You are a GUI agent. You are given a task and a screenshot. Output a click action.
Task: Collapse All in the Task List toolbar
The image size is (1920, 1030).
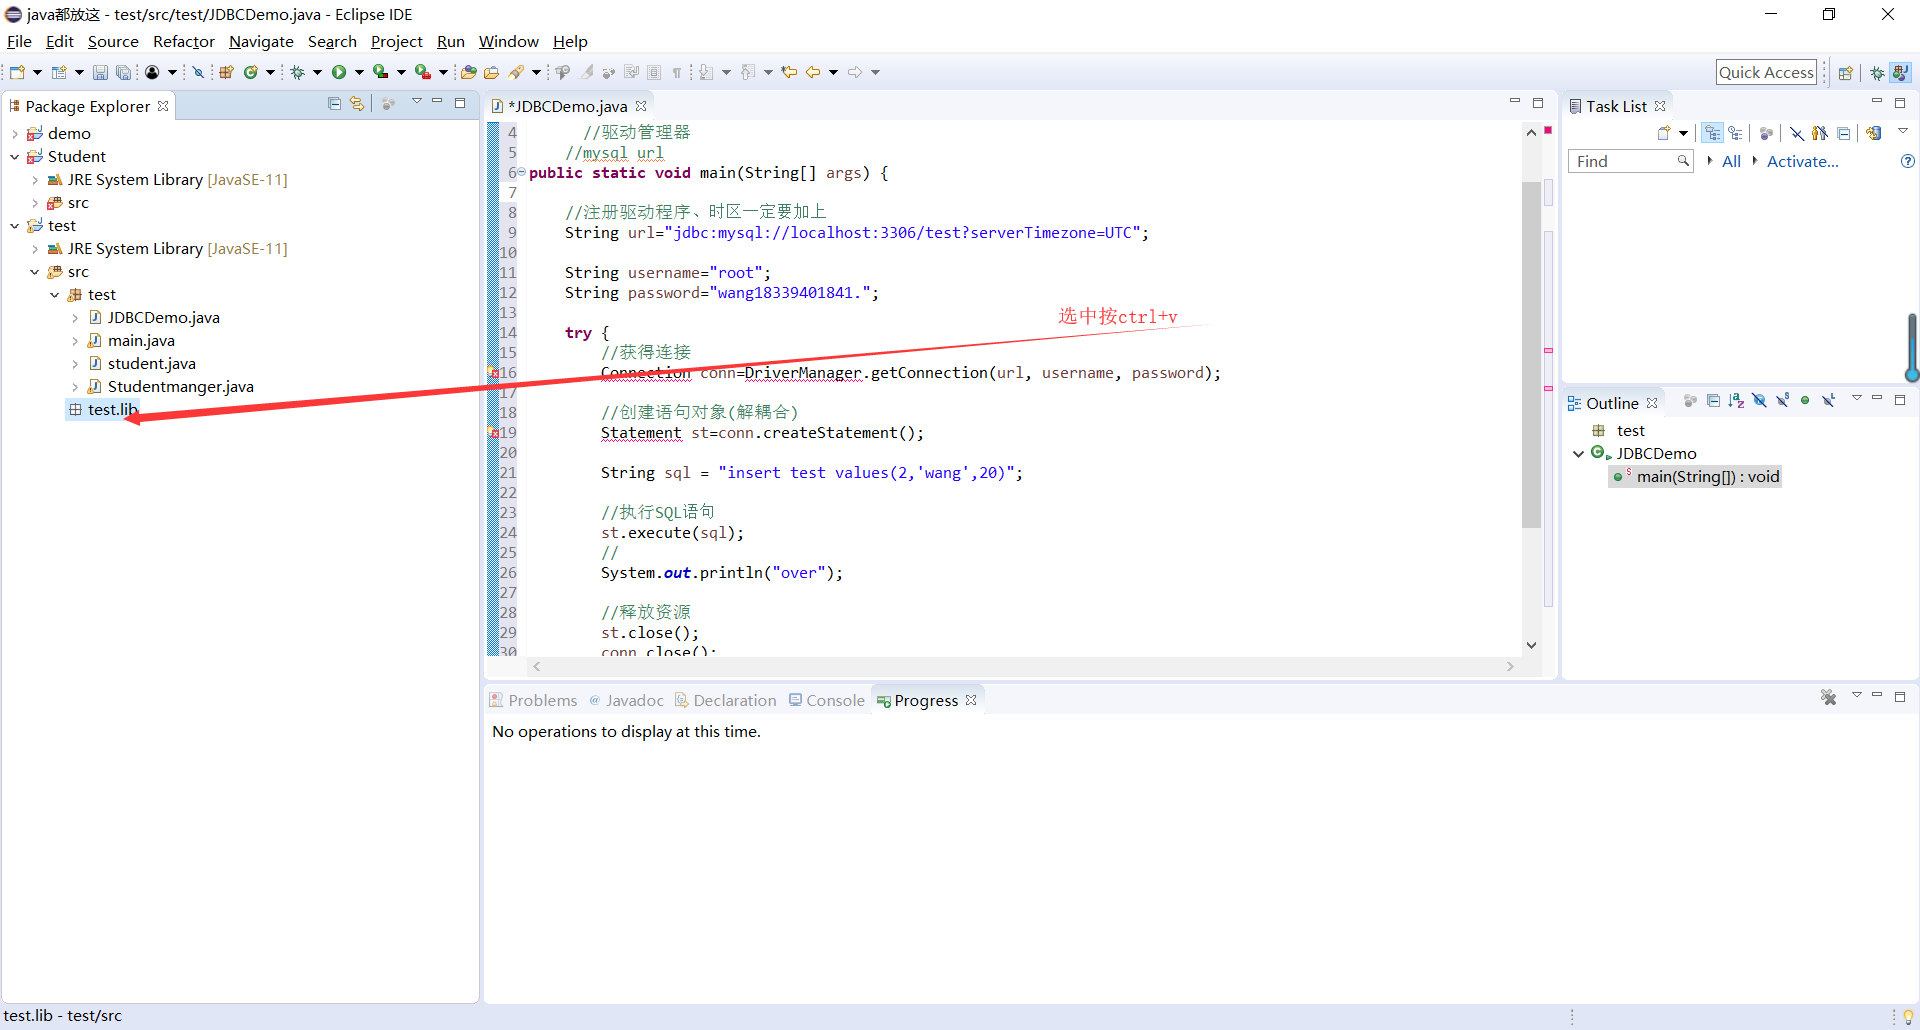pyautogui.click(x=1843, y=133)
